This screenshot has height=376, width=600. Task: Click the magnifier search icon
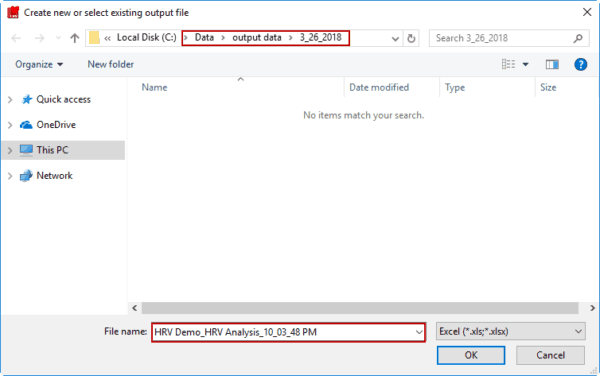coord(578,38)
